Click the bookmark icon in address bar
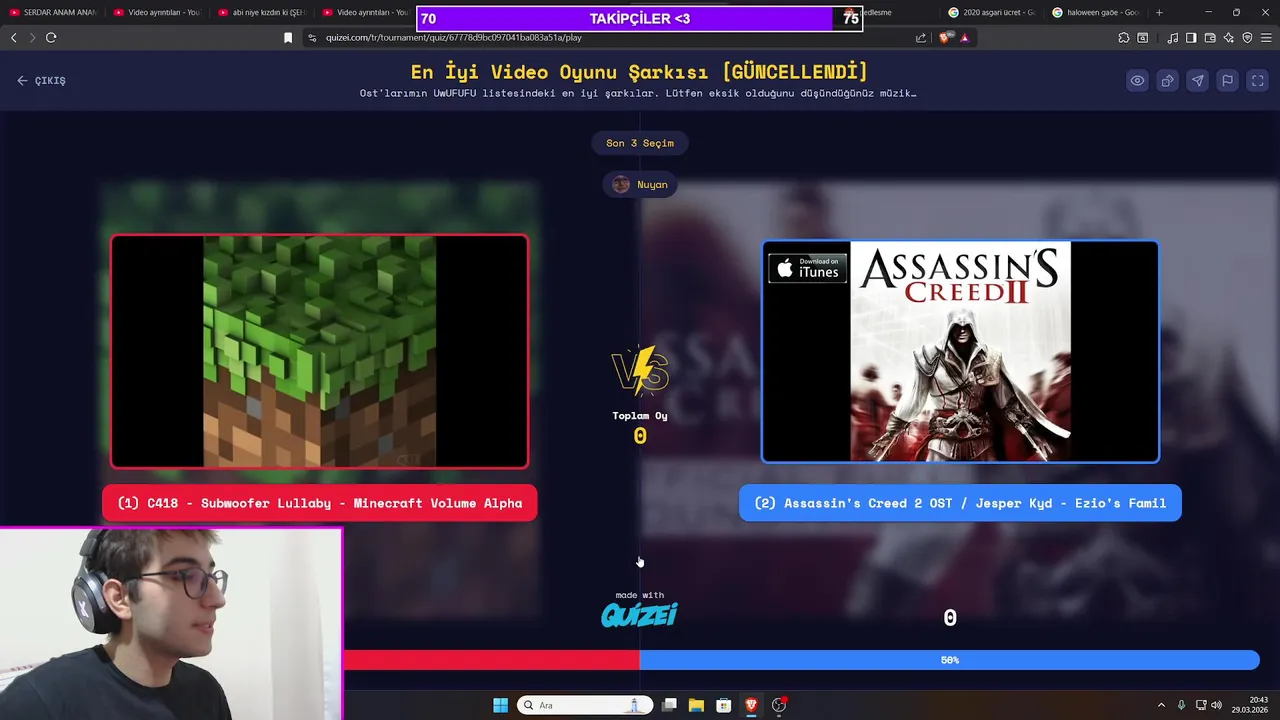 288,37
